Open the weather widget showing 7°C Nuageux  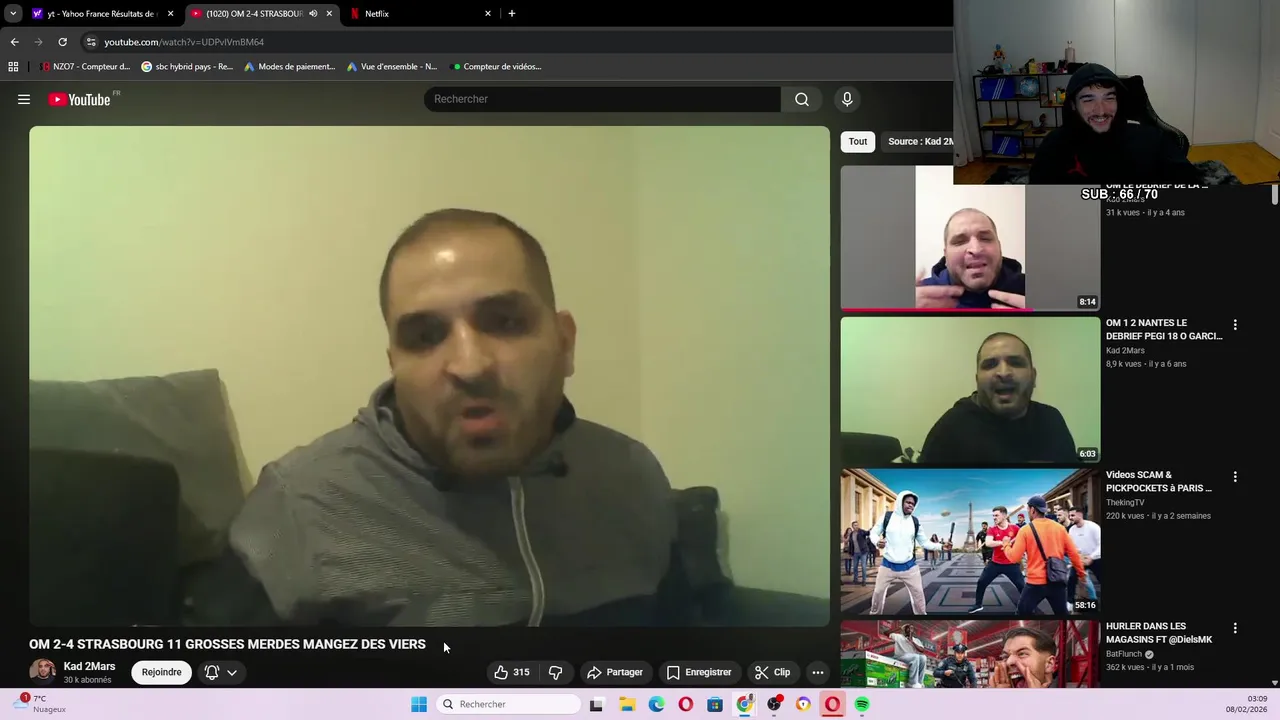click(42, 704)
